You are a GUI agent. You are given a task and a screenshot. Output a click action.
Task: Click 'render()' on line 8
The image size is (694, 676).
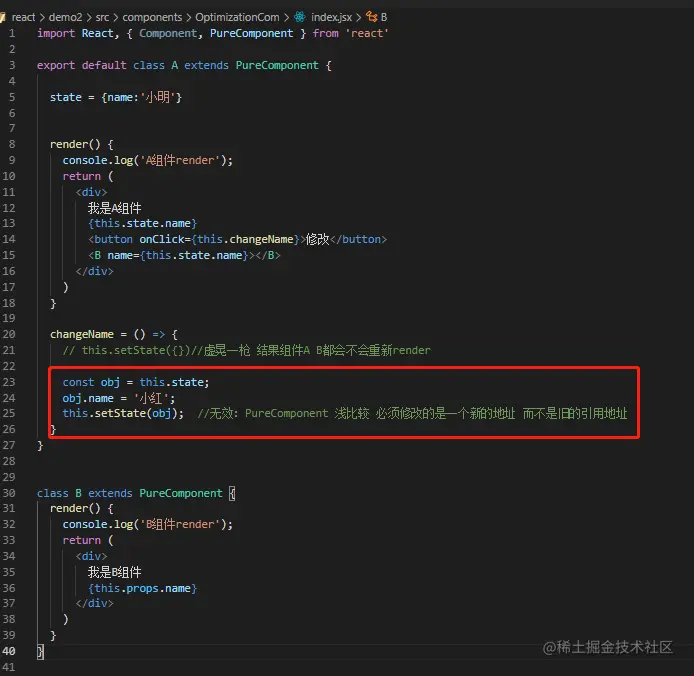point(75,144)
